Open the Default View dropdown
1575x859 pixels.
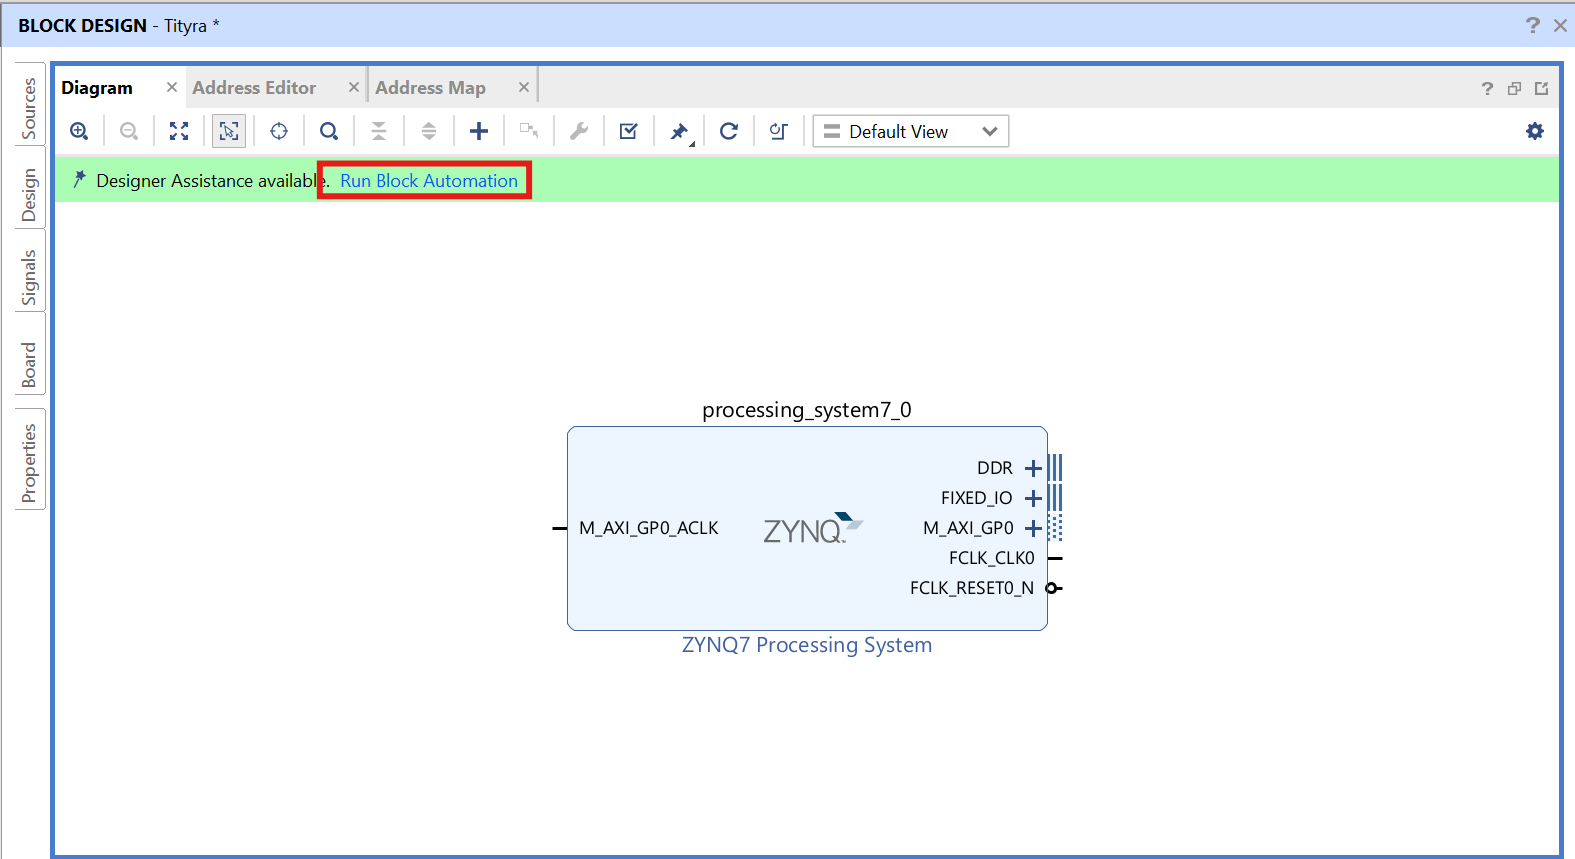tap(910, 131)
